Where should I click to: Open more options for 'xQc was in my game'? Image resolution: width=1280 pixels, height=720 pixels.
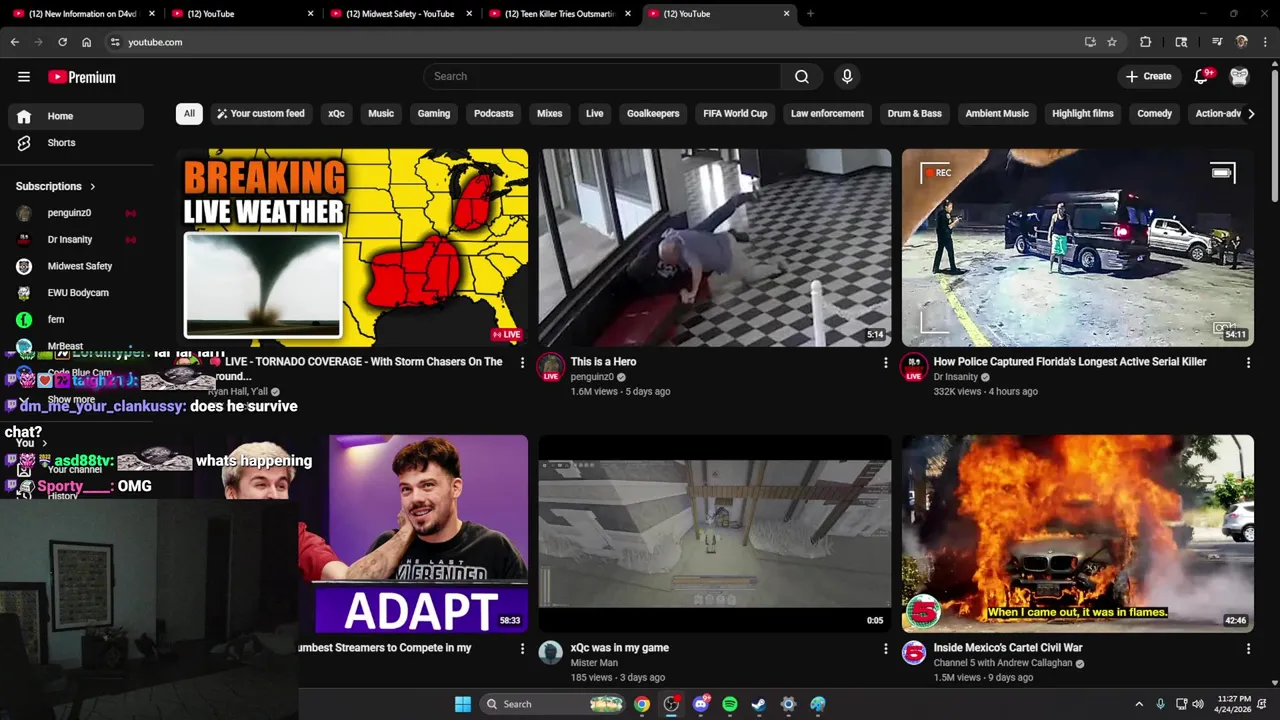tap(885, 648)
